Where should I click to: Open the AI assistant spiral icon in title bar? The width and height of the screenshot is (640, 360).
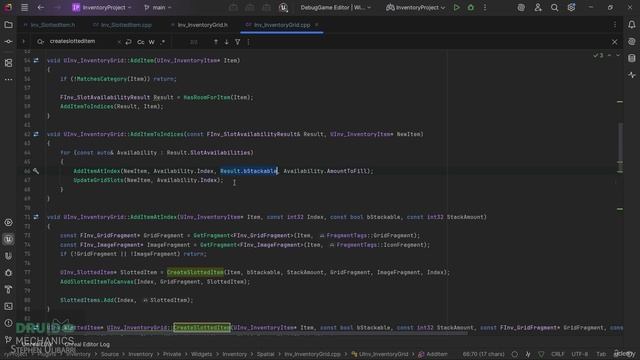(x=521, y=7)
